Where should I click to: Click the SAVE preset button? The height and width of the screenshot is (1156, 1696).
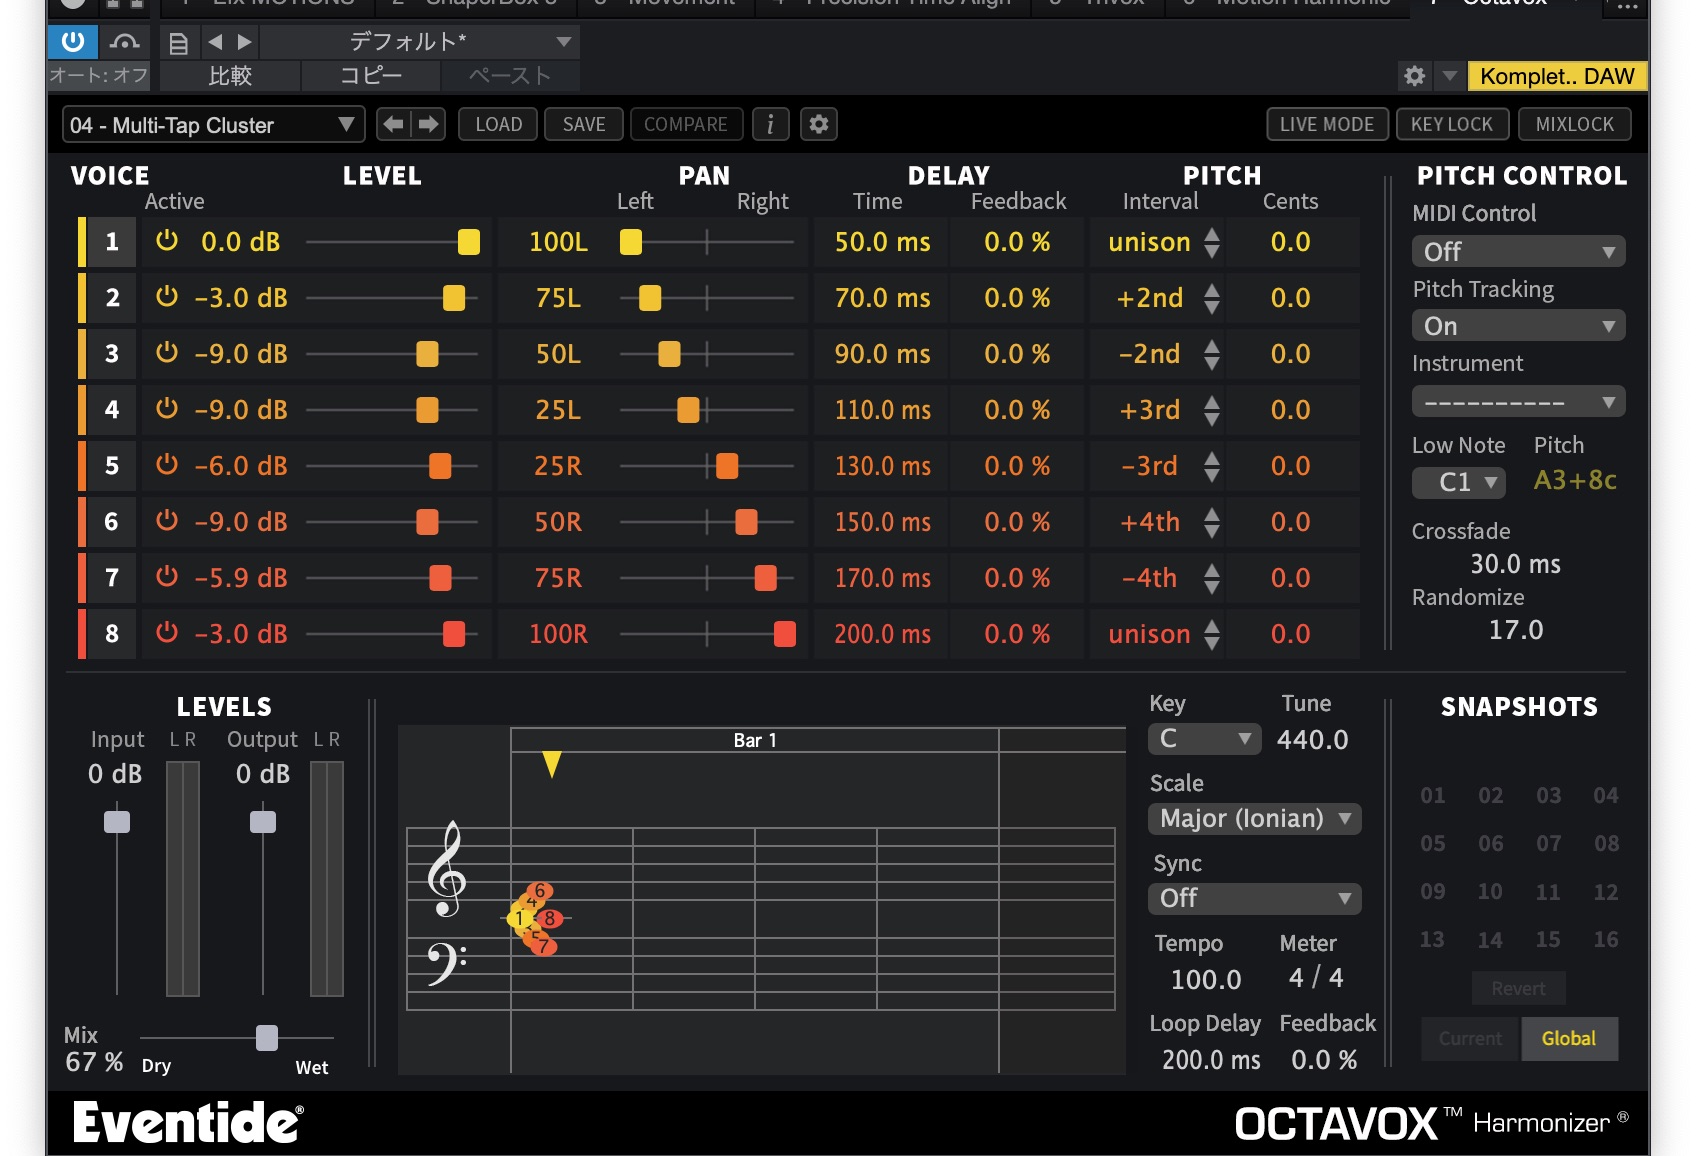(x=584, y=125)
